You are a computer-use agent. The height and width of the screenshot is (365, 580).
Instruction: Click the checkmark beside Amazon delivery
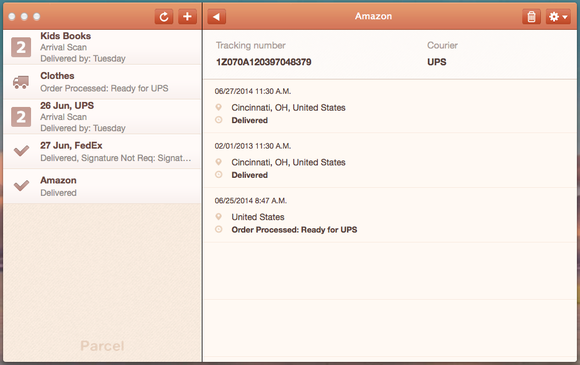(x=21, y=186)
